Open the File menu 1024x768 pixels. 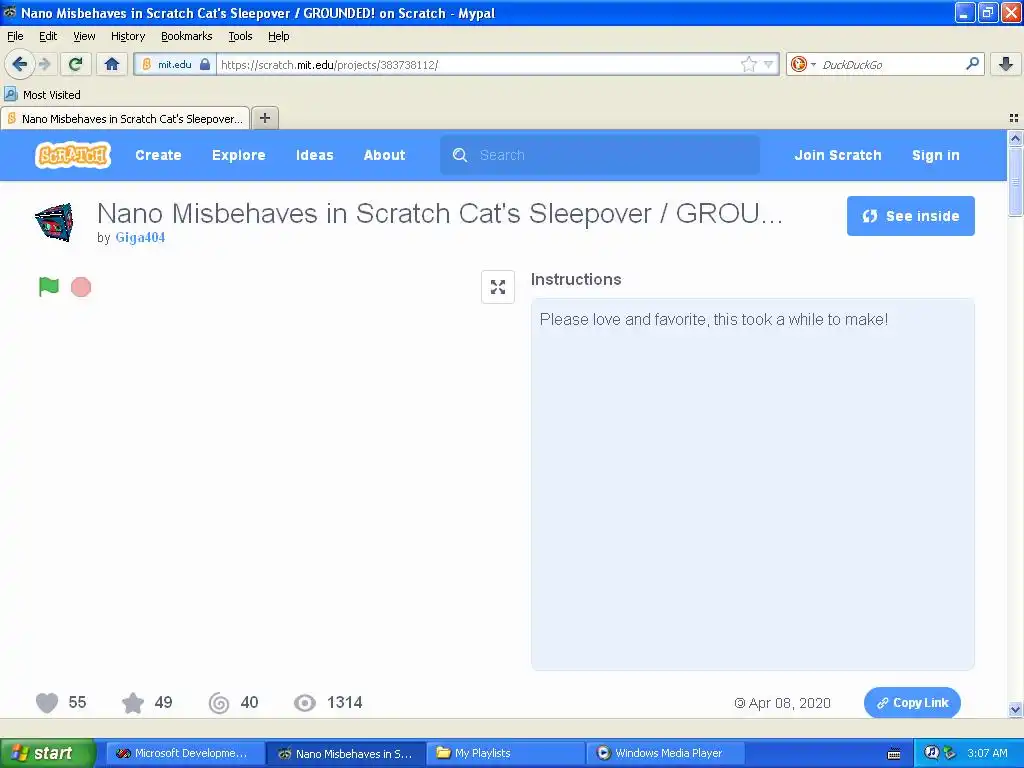(15, 36)
